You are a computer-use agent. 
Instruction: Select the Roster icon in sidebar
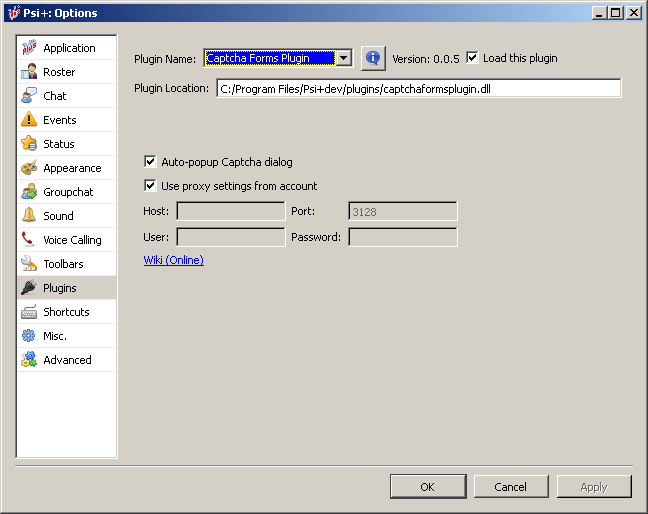coord(29,72)
